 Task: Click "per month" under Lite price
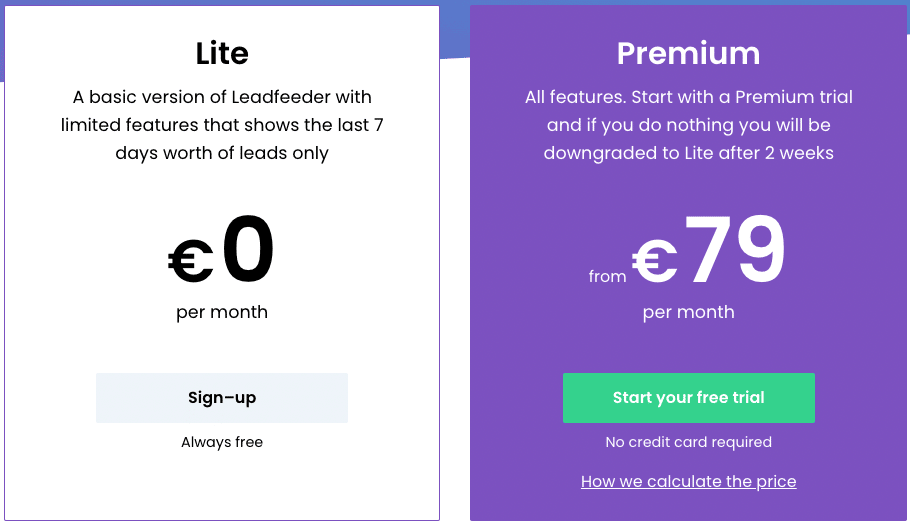(222, 312)
